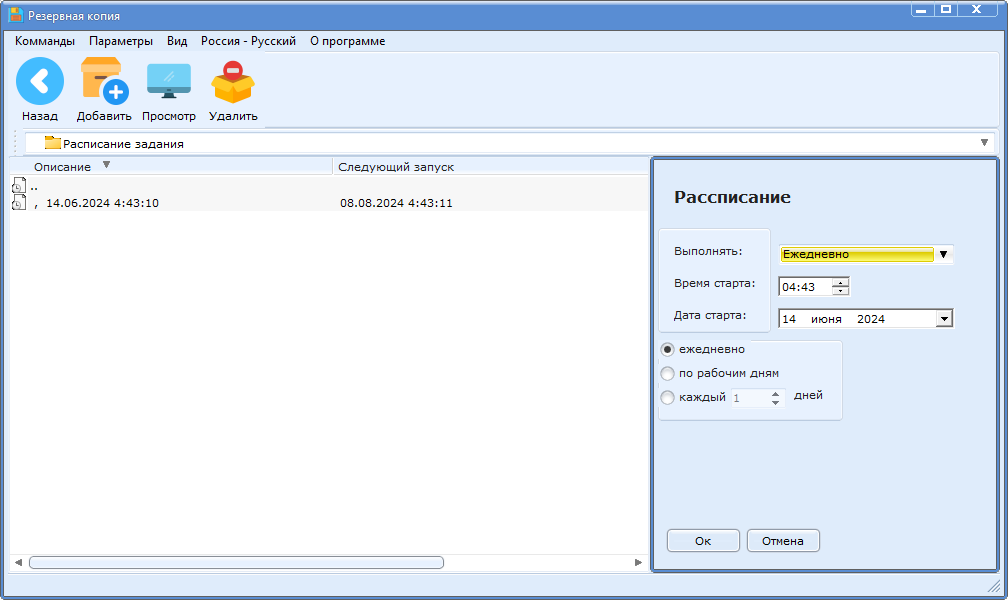Select the parent '..' entry icon
1008x600 pixels.
pyautogui.click(x=18, y=186)
